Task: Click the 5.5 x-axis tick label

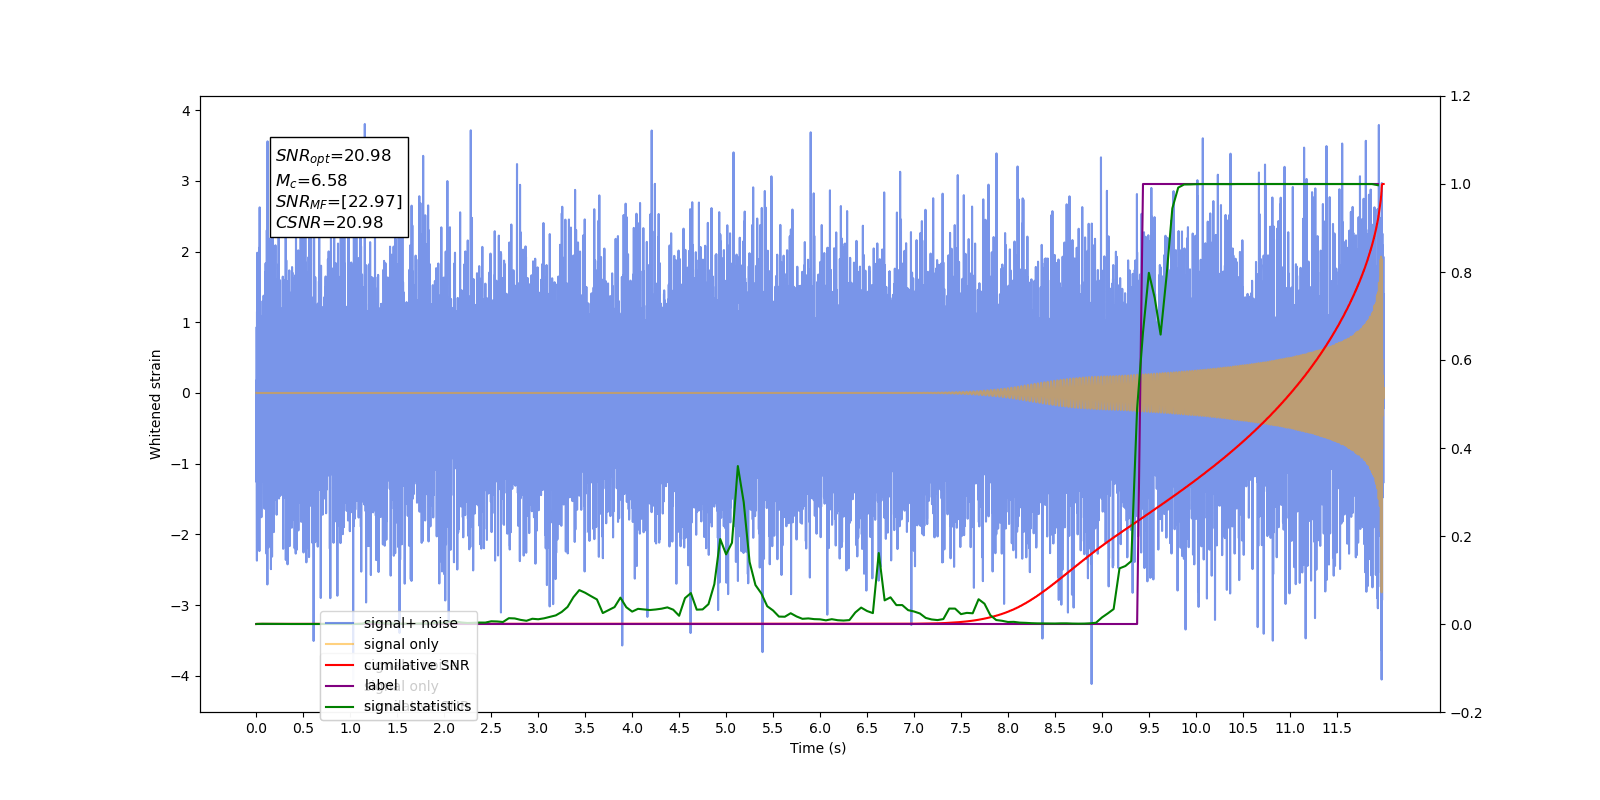Action: 773,728
